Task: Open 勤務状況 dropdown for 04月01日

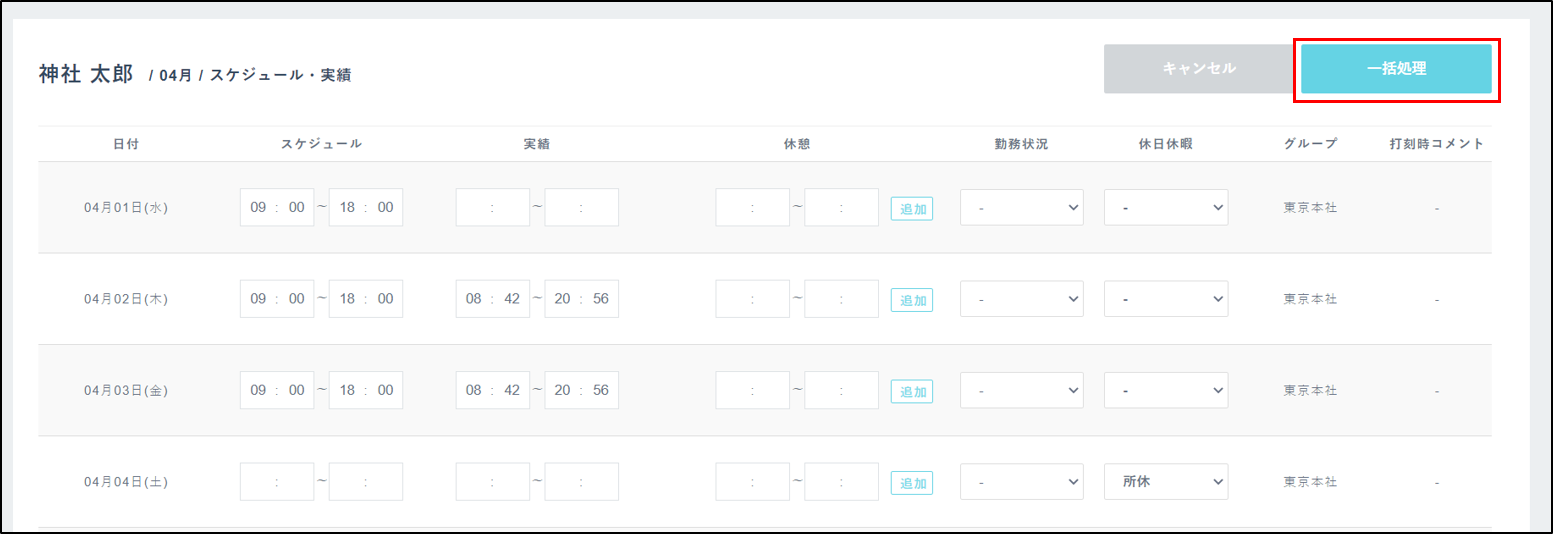Action: [x=1022, y=207]
